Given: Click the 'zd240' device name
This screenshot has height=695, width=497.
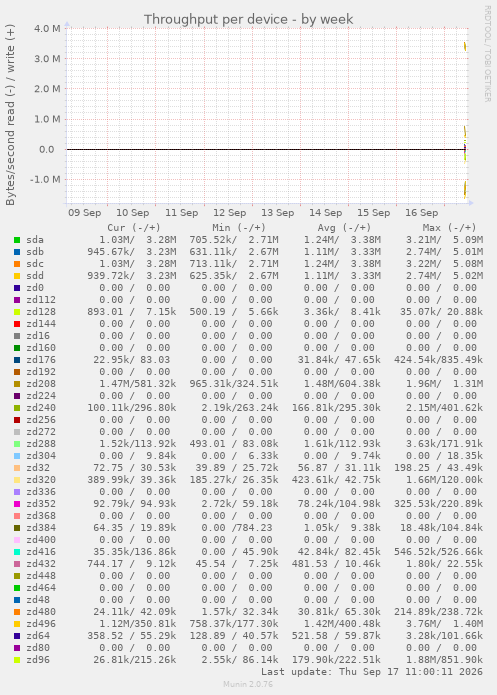Looking at the screenshot, I should coord(41,408).
